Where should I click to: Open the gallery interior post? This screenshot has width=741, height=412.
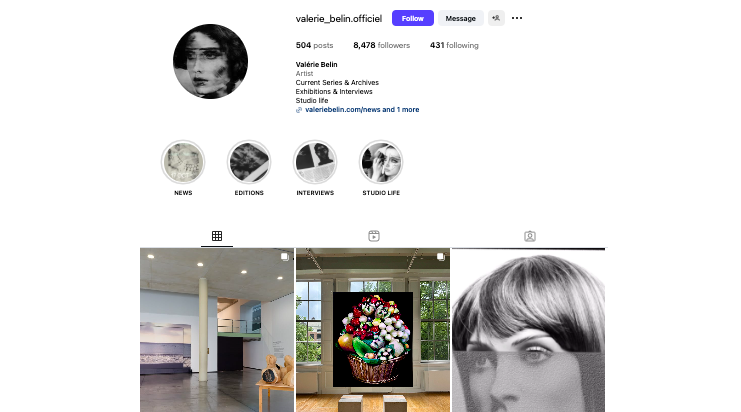[x=217, y=330]
